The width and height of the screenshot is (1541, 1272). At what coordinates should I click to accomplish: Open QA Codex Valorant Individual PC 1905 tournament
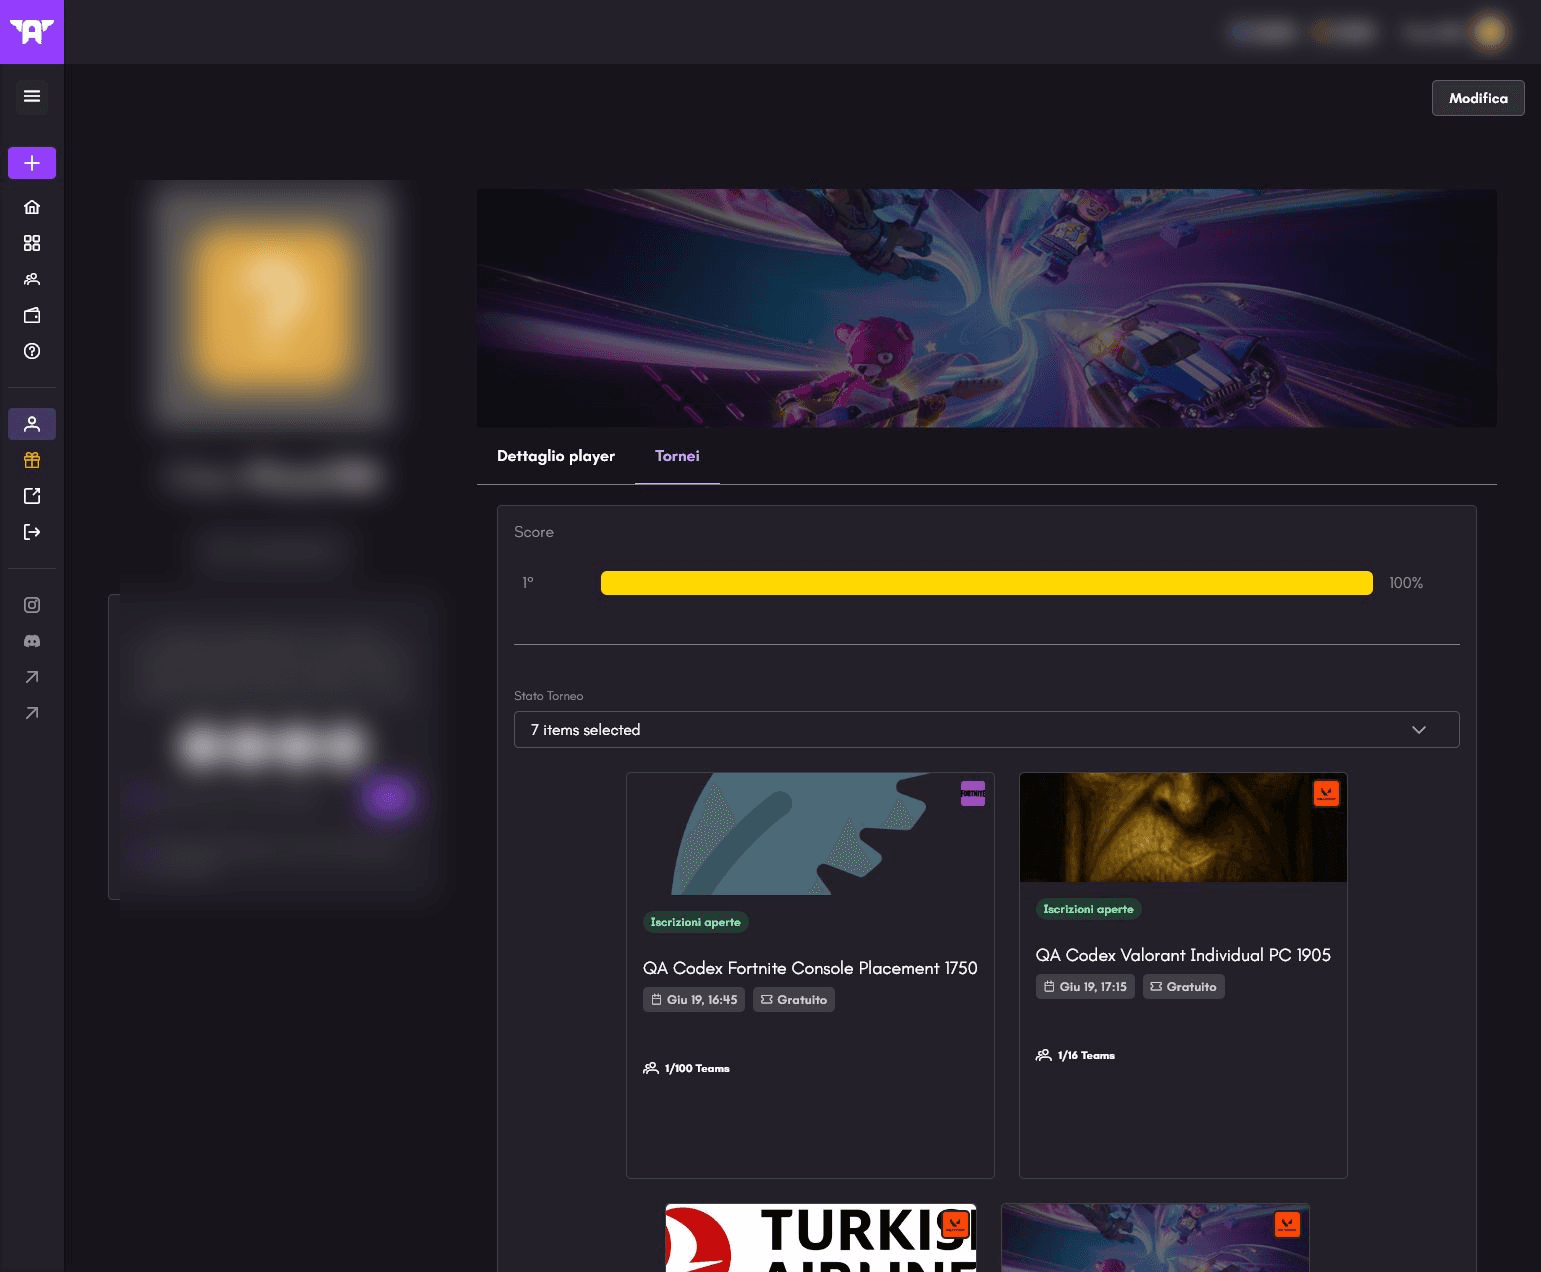tap(1183, 955)
